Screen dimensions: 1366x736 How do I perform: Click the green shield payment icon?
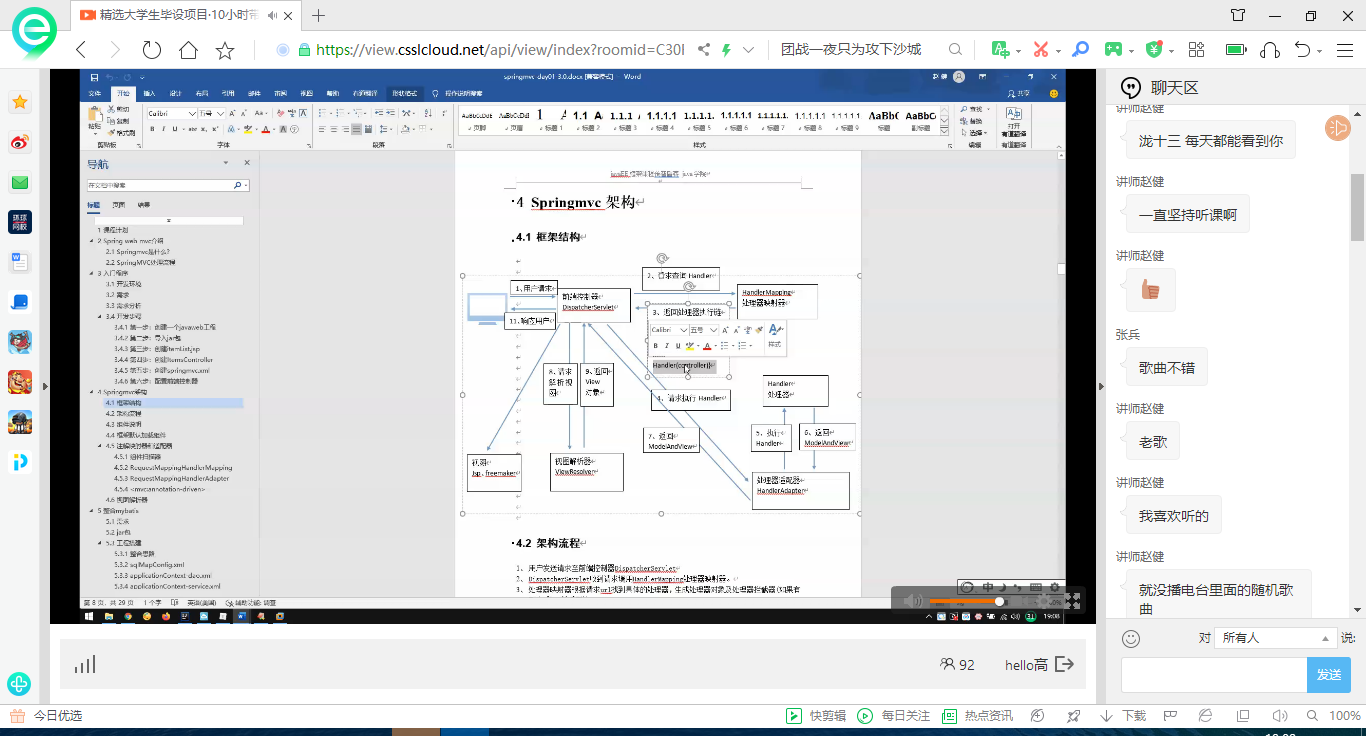coord(1154,49)
